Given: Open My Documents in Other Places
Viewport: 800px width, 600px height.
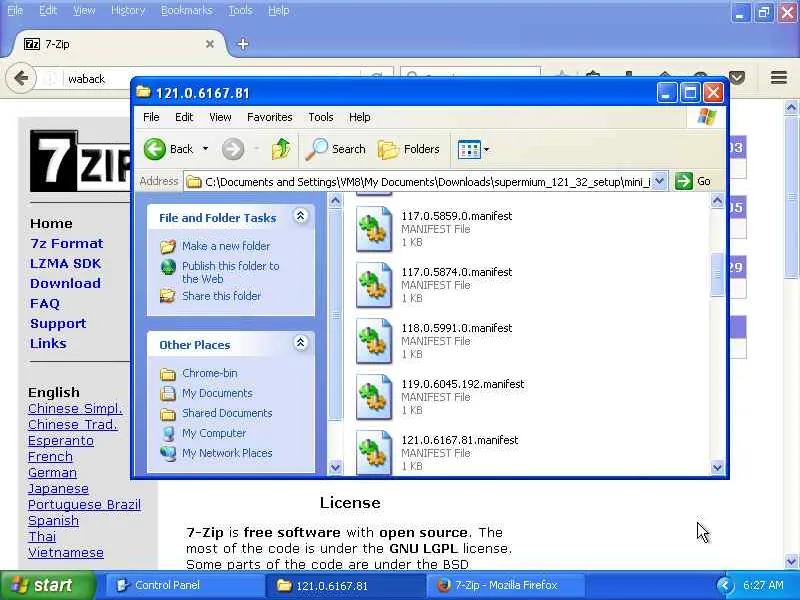Looking at the screenshot, I should (x=217, y=393).
